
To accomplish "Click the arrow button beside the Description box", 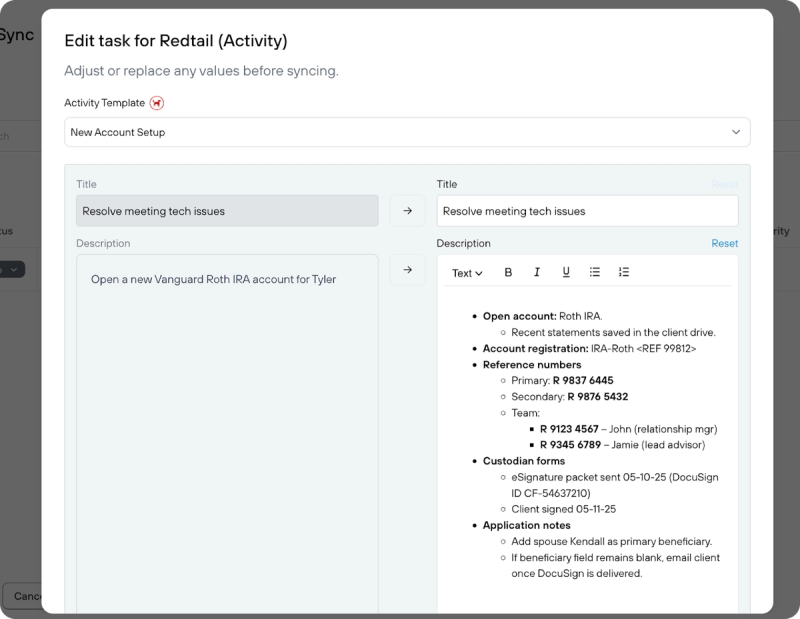I will coord(407,269).
